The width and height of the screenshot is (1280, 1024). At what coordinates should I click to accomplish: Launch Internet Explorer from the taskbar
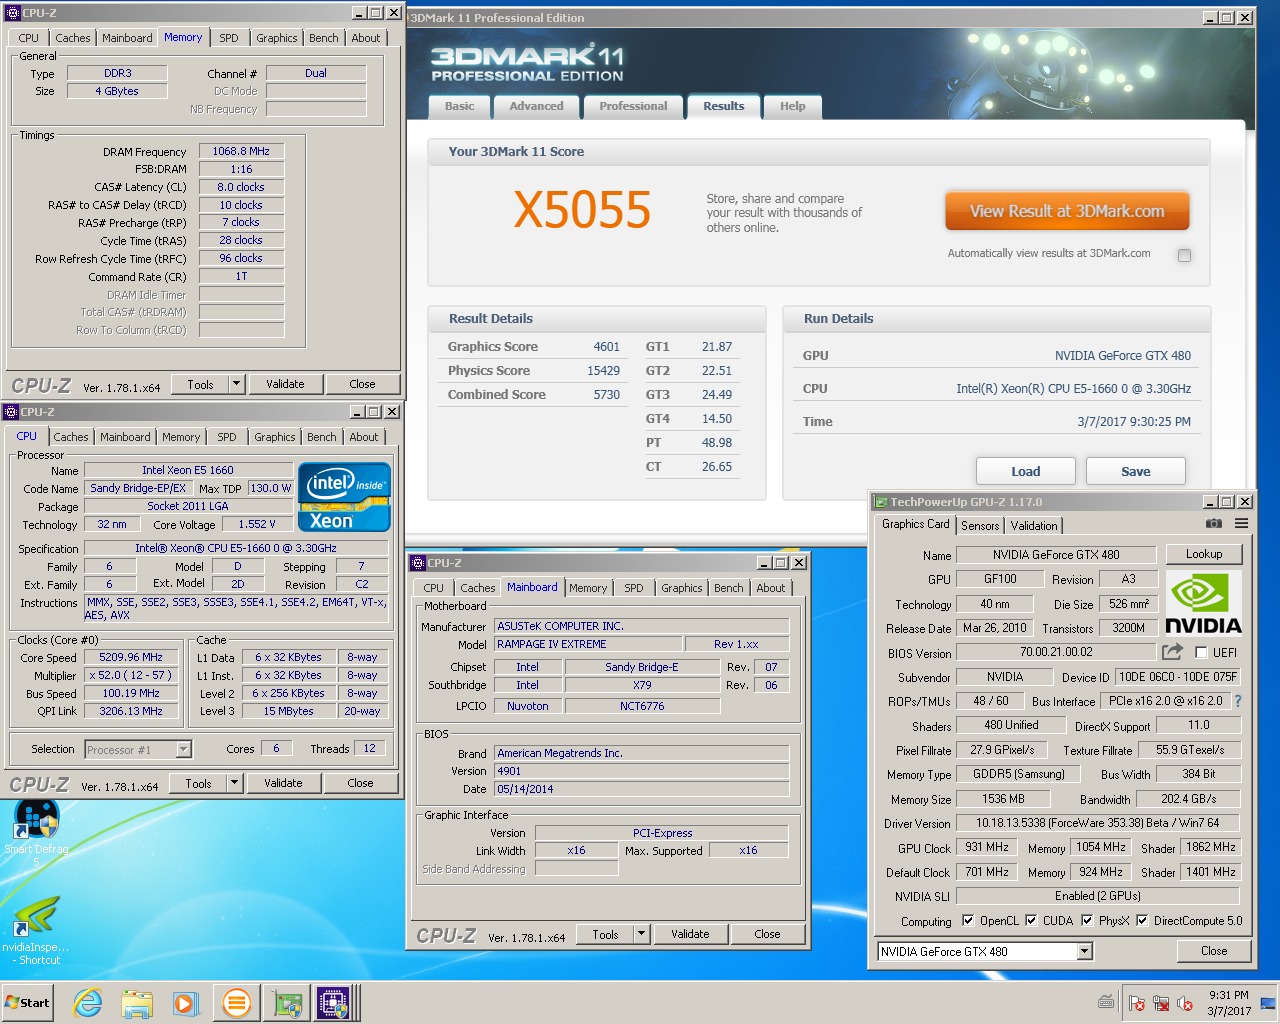(88, 1002)
